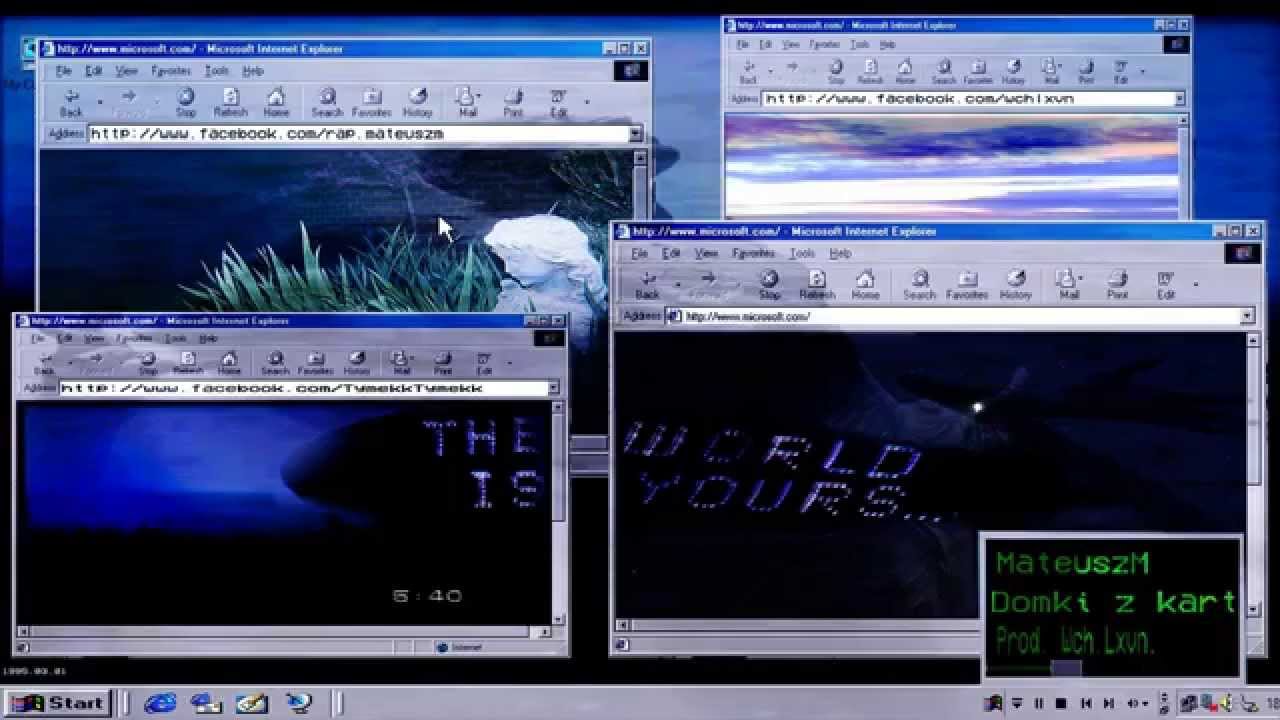This screenshot has height=720, width=1280.
Task: Click Print in the WORLD YOURS window
Action: coord(1117,285)
